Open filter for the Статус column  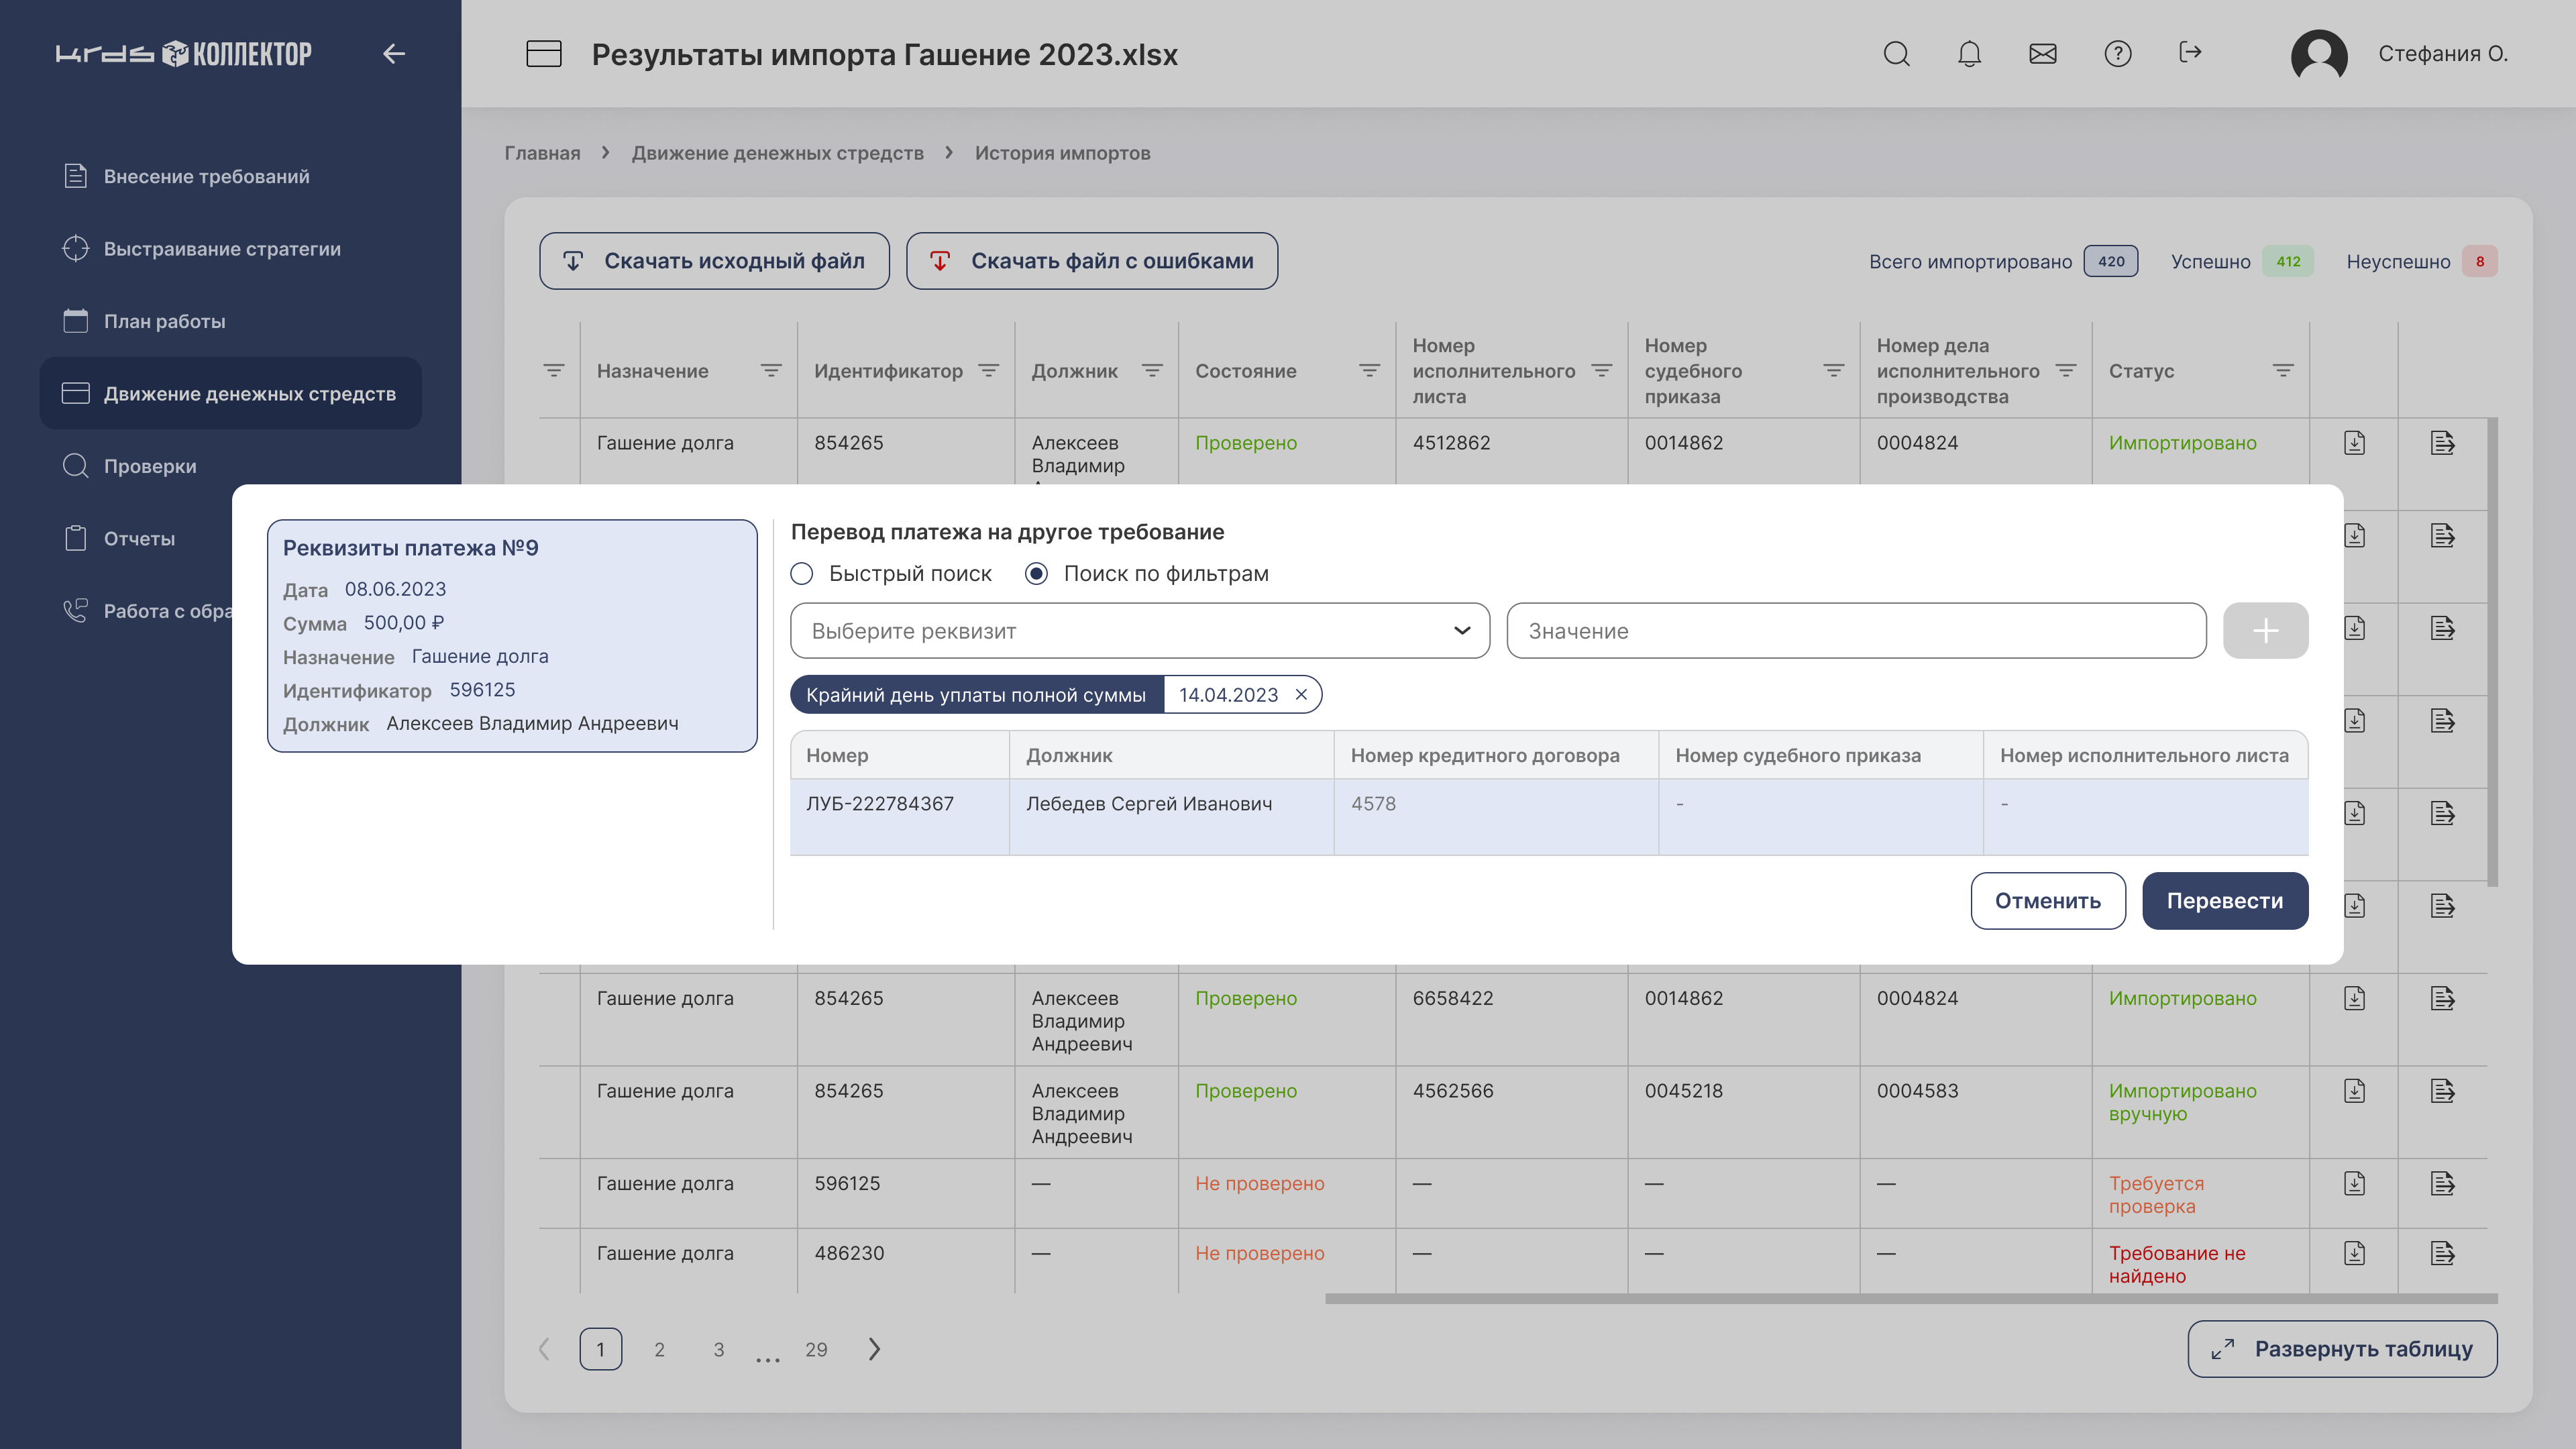pos(2283,371)
